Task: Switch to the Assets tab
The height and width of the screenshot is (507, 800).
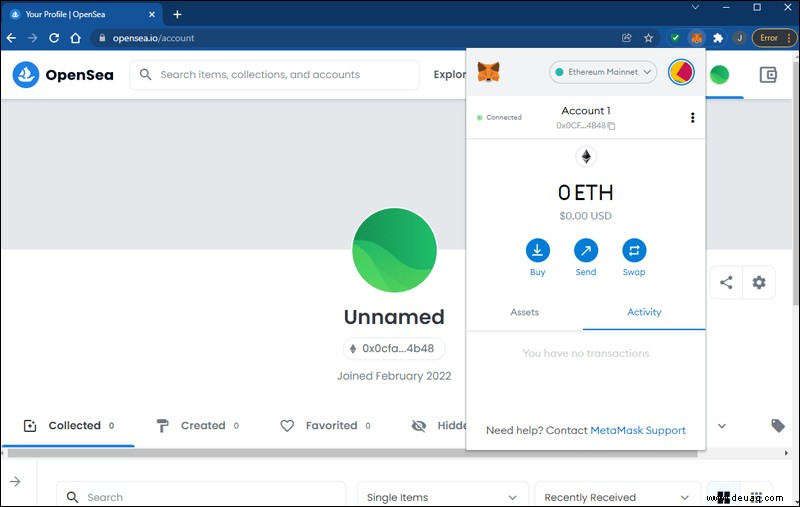Action: click(524, 312)
